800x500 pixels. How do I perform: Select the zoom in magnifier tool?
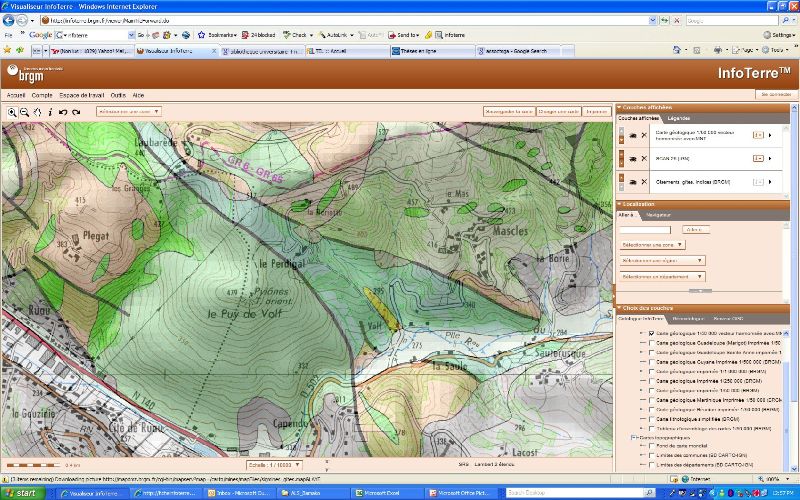coord(12,112)
